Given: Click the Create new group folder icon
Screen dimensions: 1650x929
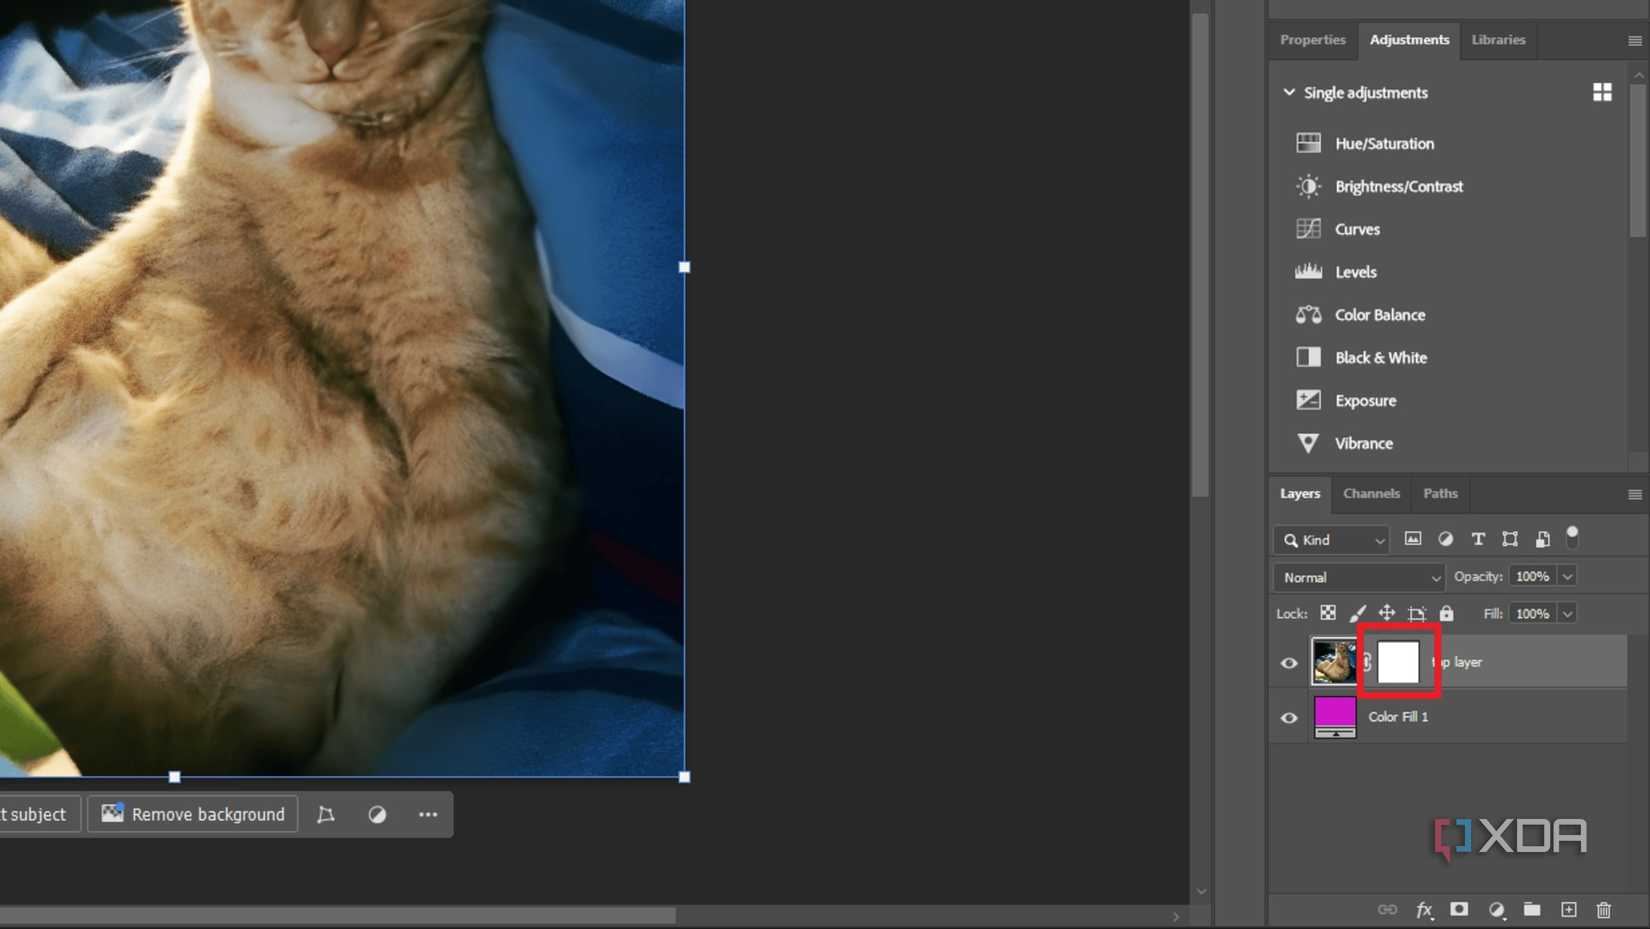Looking at the screenshot, I should (1532, 910).
